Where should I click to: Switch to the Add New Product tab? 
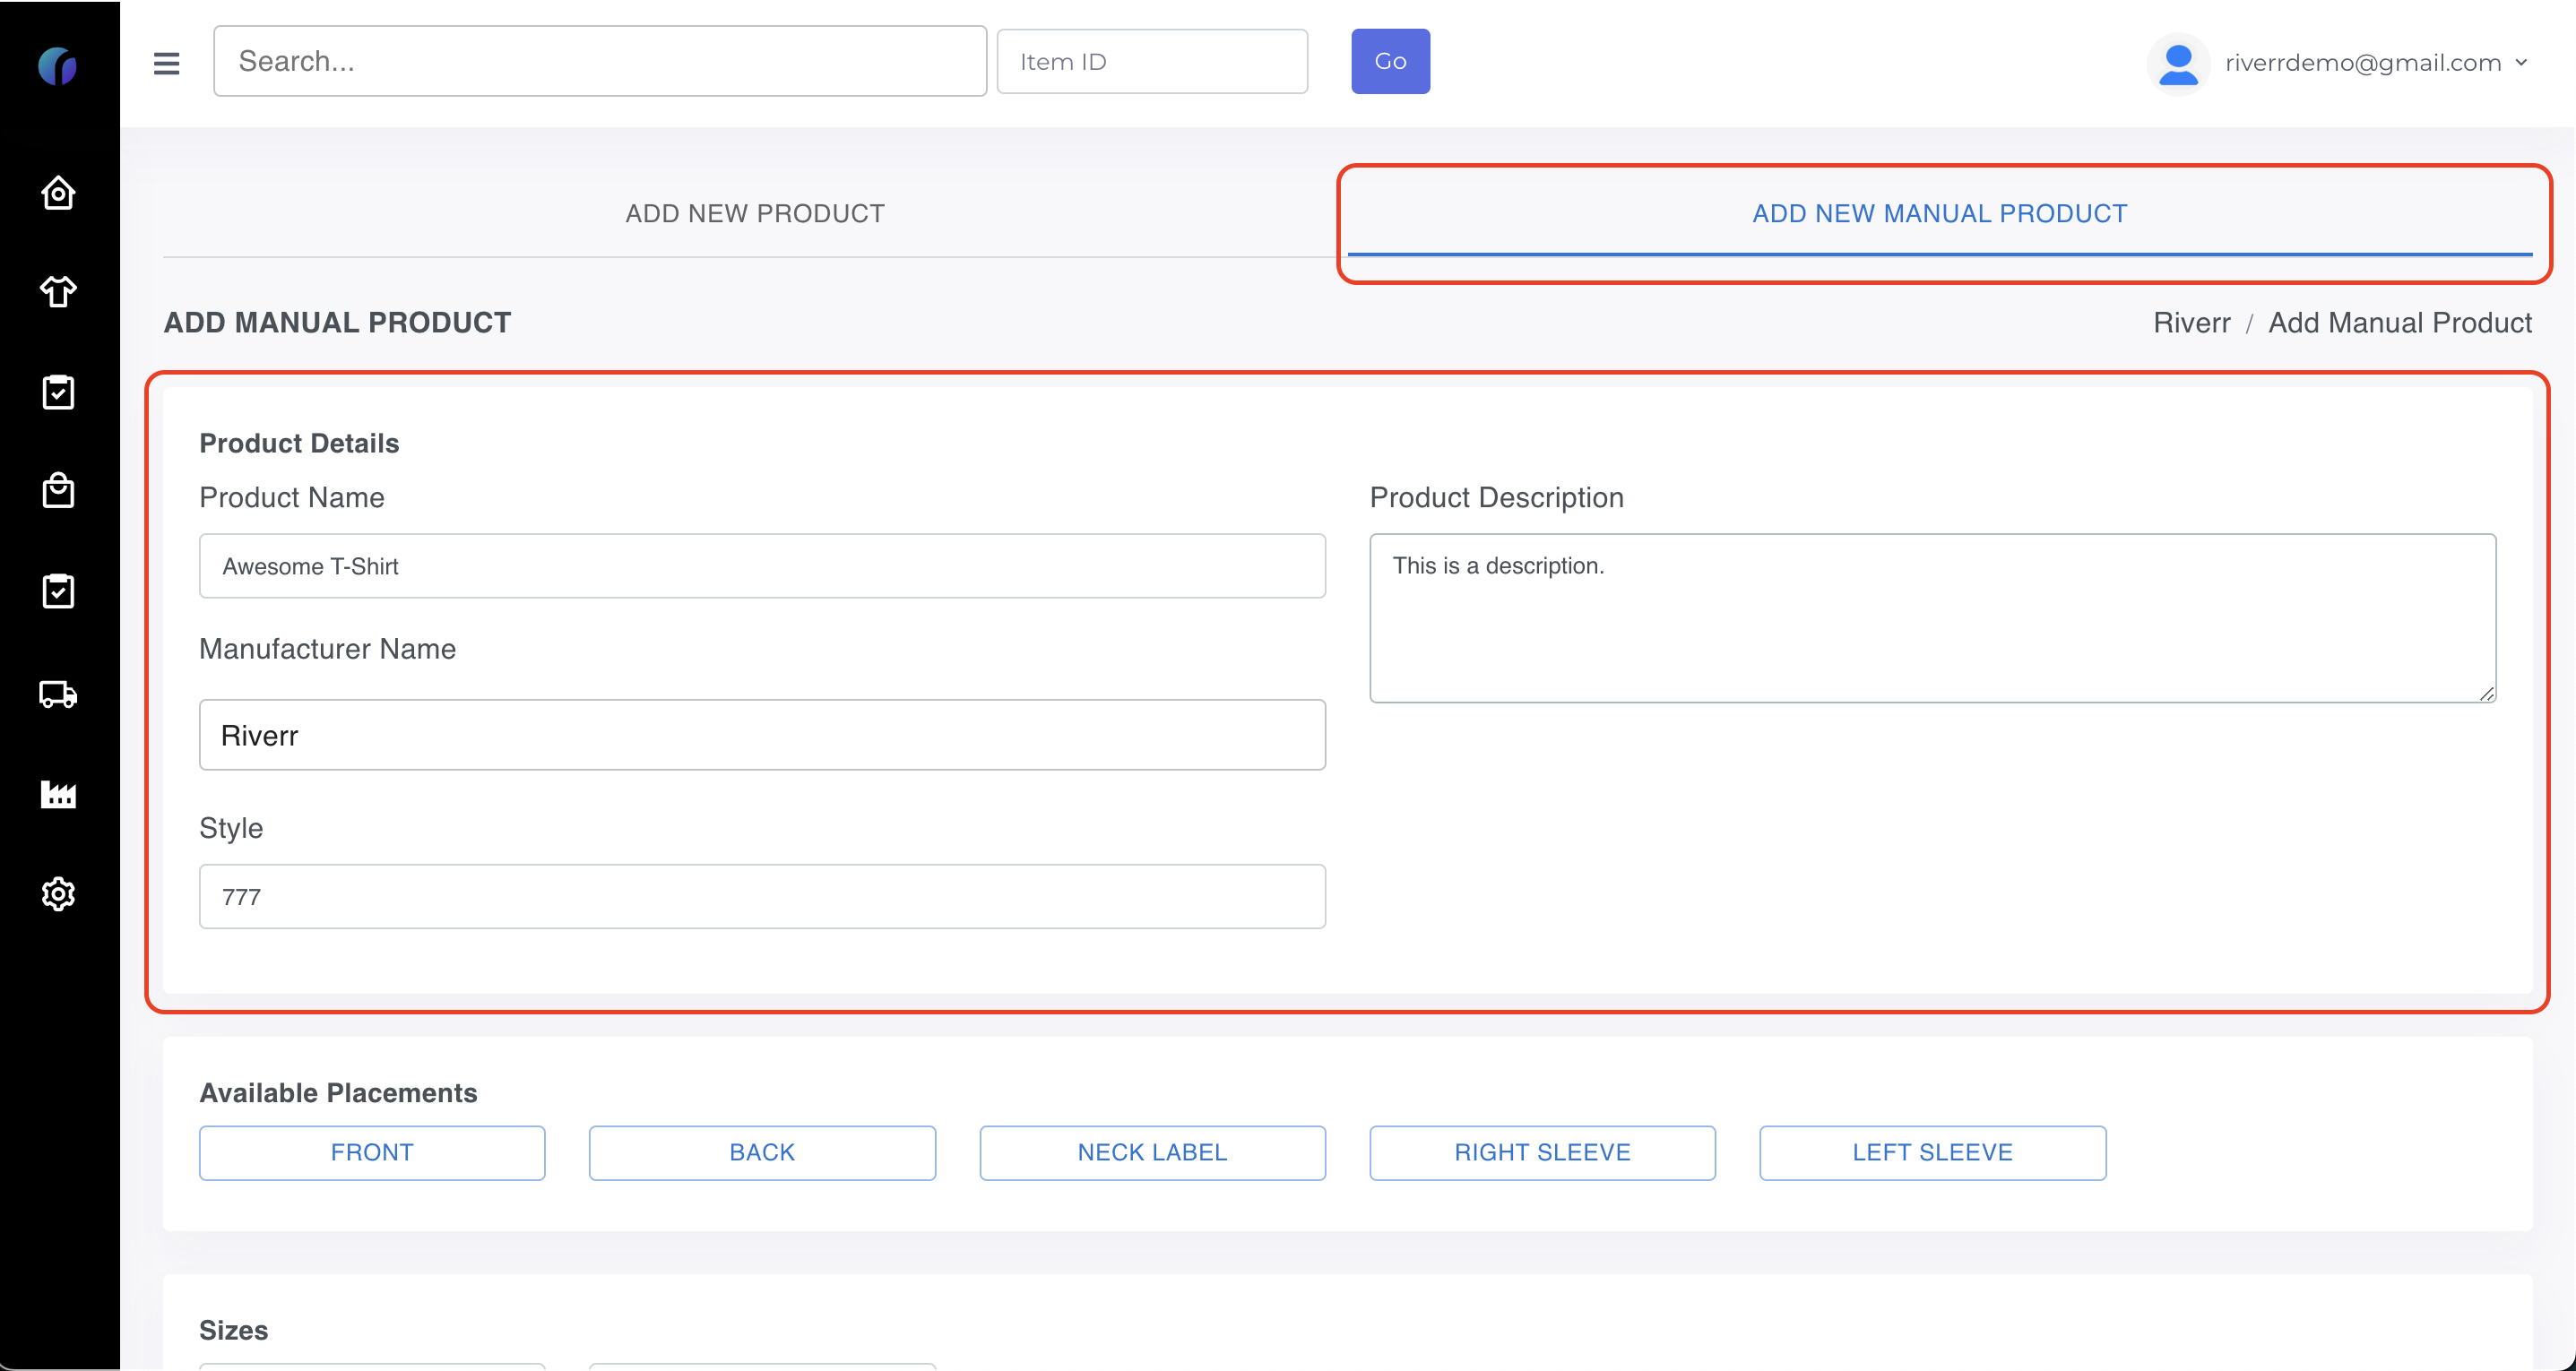(755, 213)
